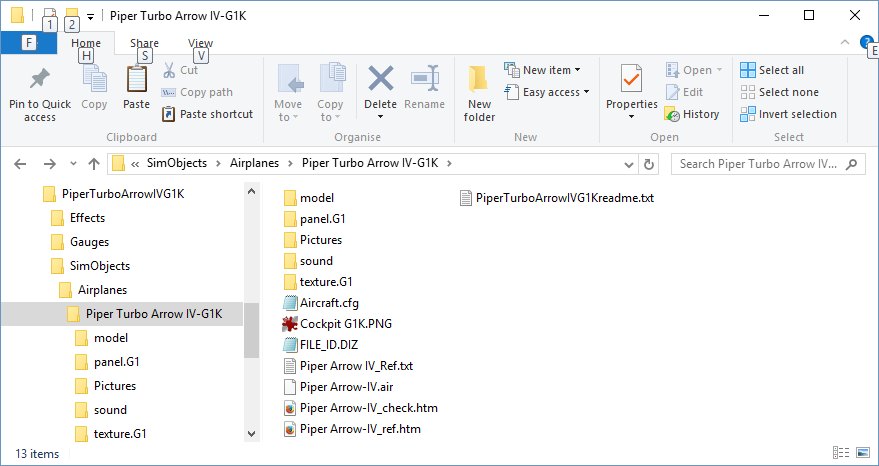Select FILE_ID.DIZ file

point(321,345)
